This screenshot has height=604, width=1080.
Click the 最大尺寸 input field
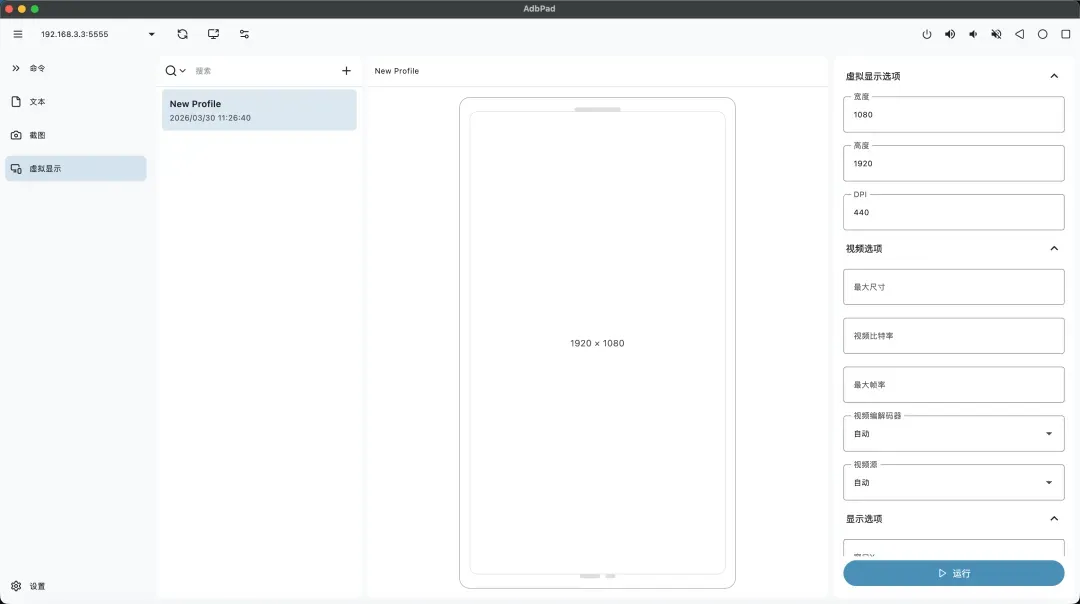[x=954, y=287]
